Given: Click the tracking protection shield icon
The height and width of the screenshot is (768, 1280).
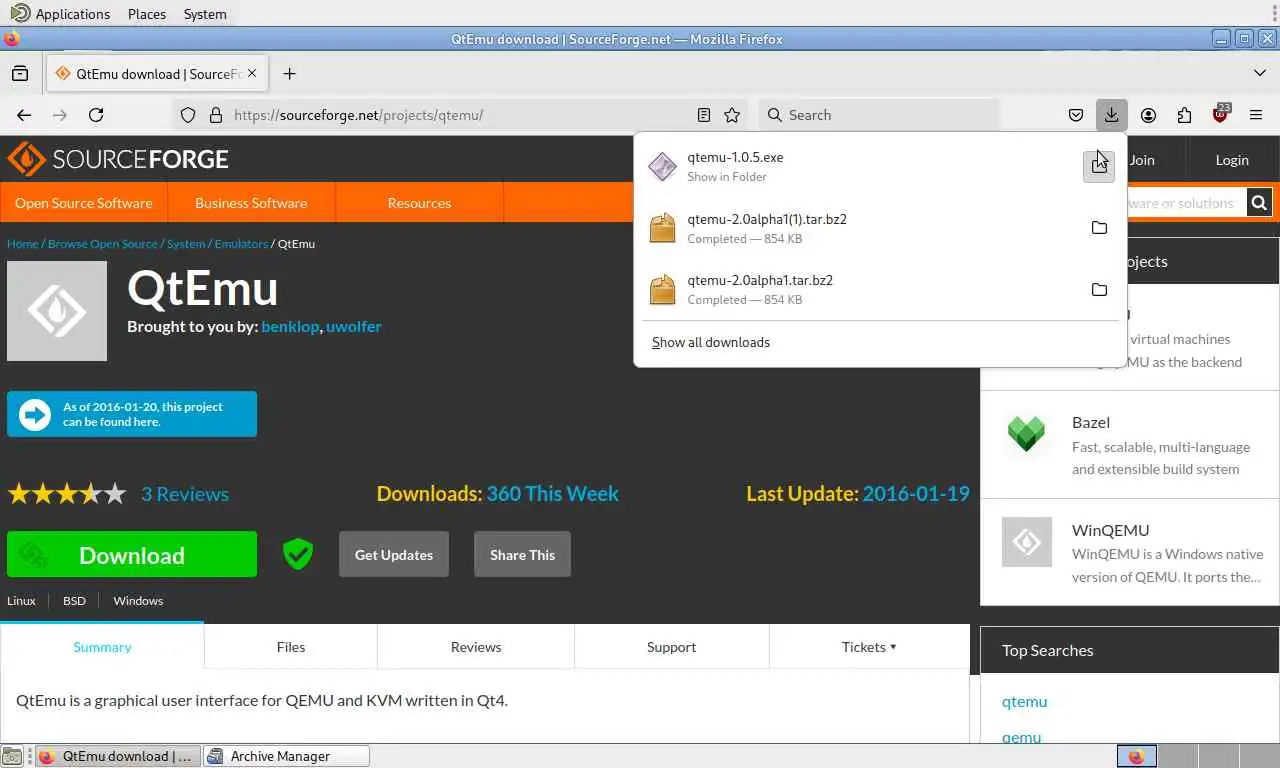Looking at the screenshot, I should [x=188, y=115].
